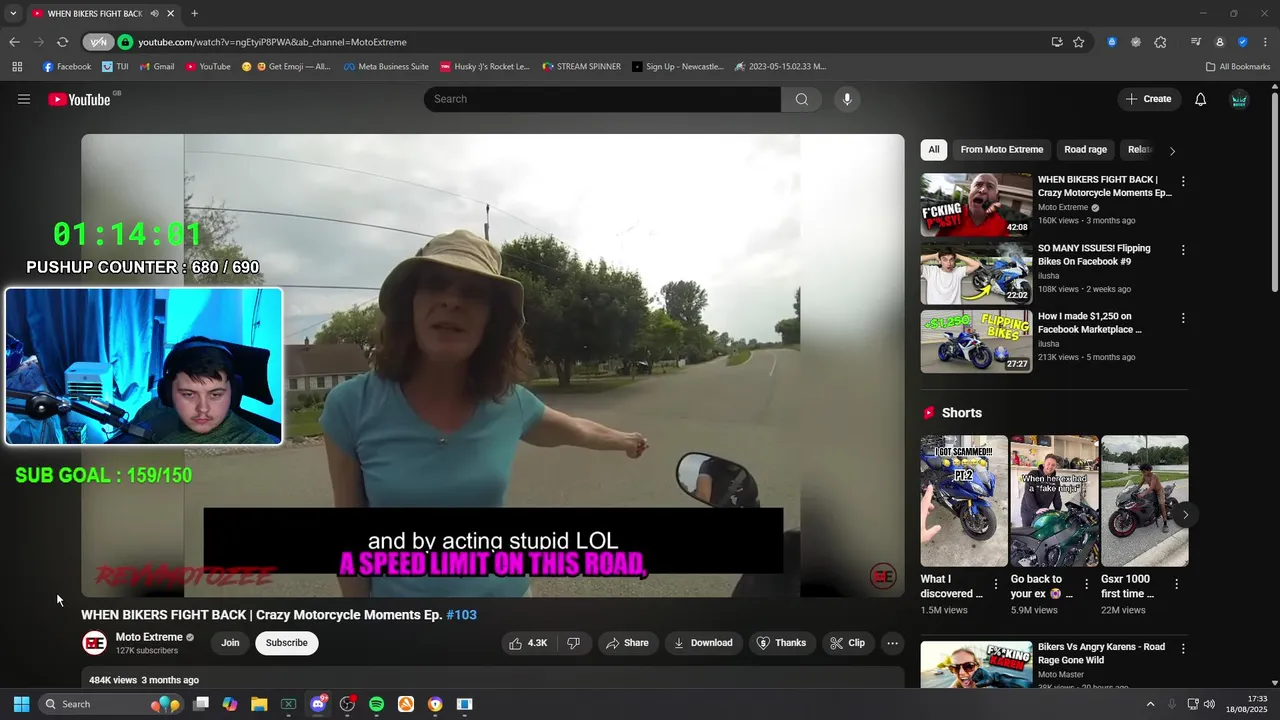The height and width of the screenshot is (720, 1280).
Task: Show hidden system tray icons
Action: click(x=1150, y=704)
